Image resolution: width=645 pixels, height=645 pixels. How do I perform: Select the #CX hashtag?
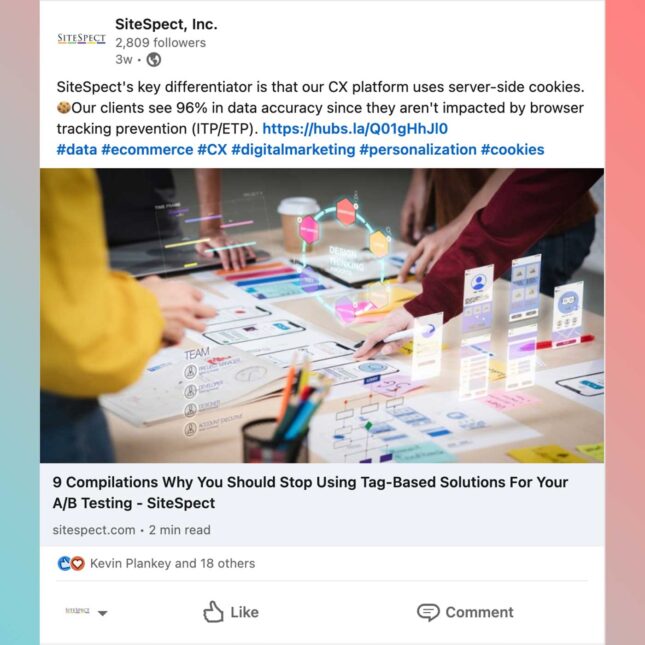212,150
